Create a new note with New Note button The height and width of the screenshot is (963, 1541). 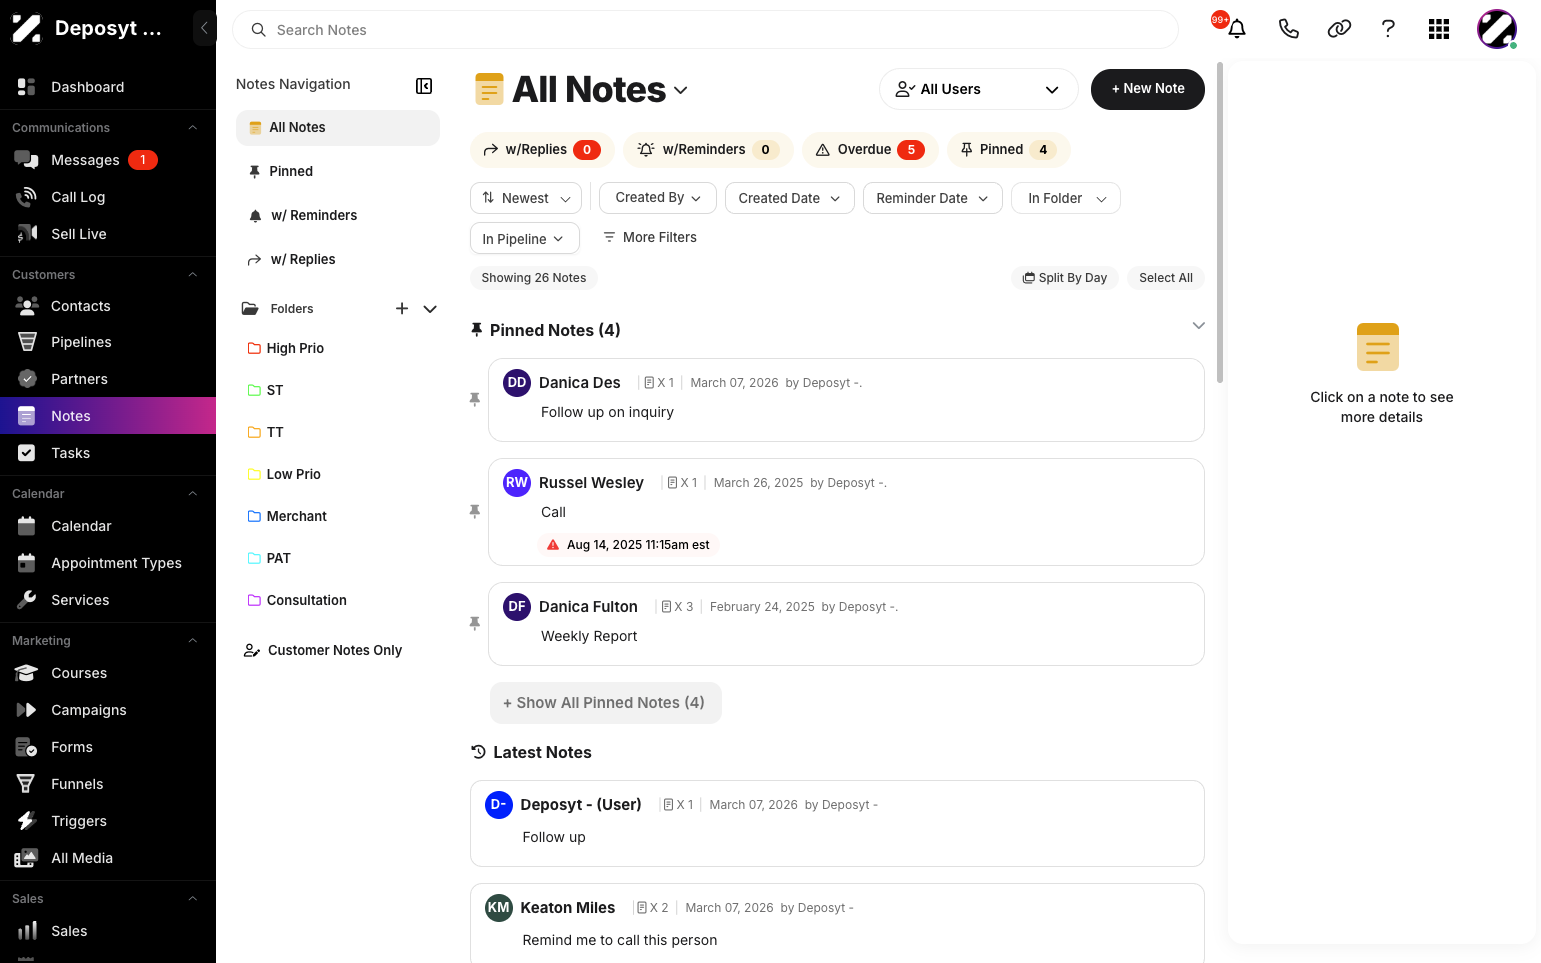tap(1148, 89)
